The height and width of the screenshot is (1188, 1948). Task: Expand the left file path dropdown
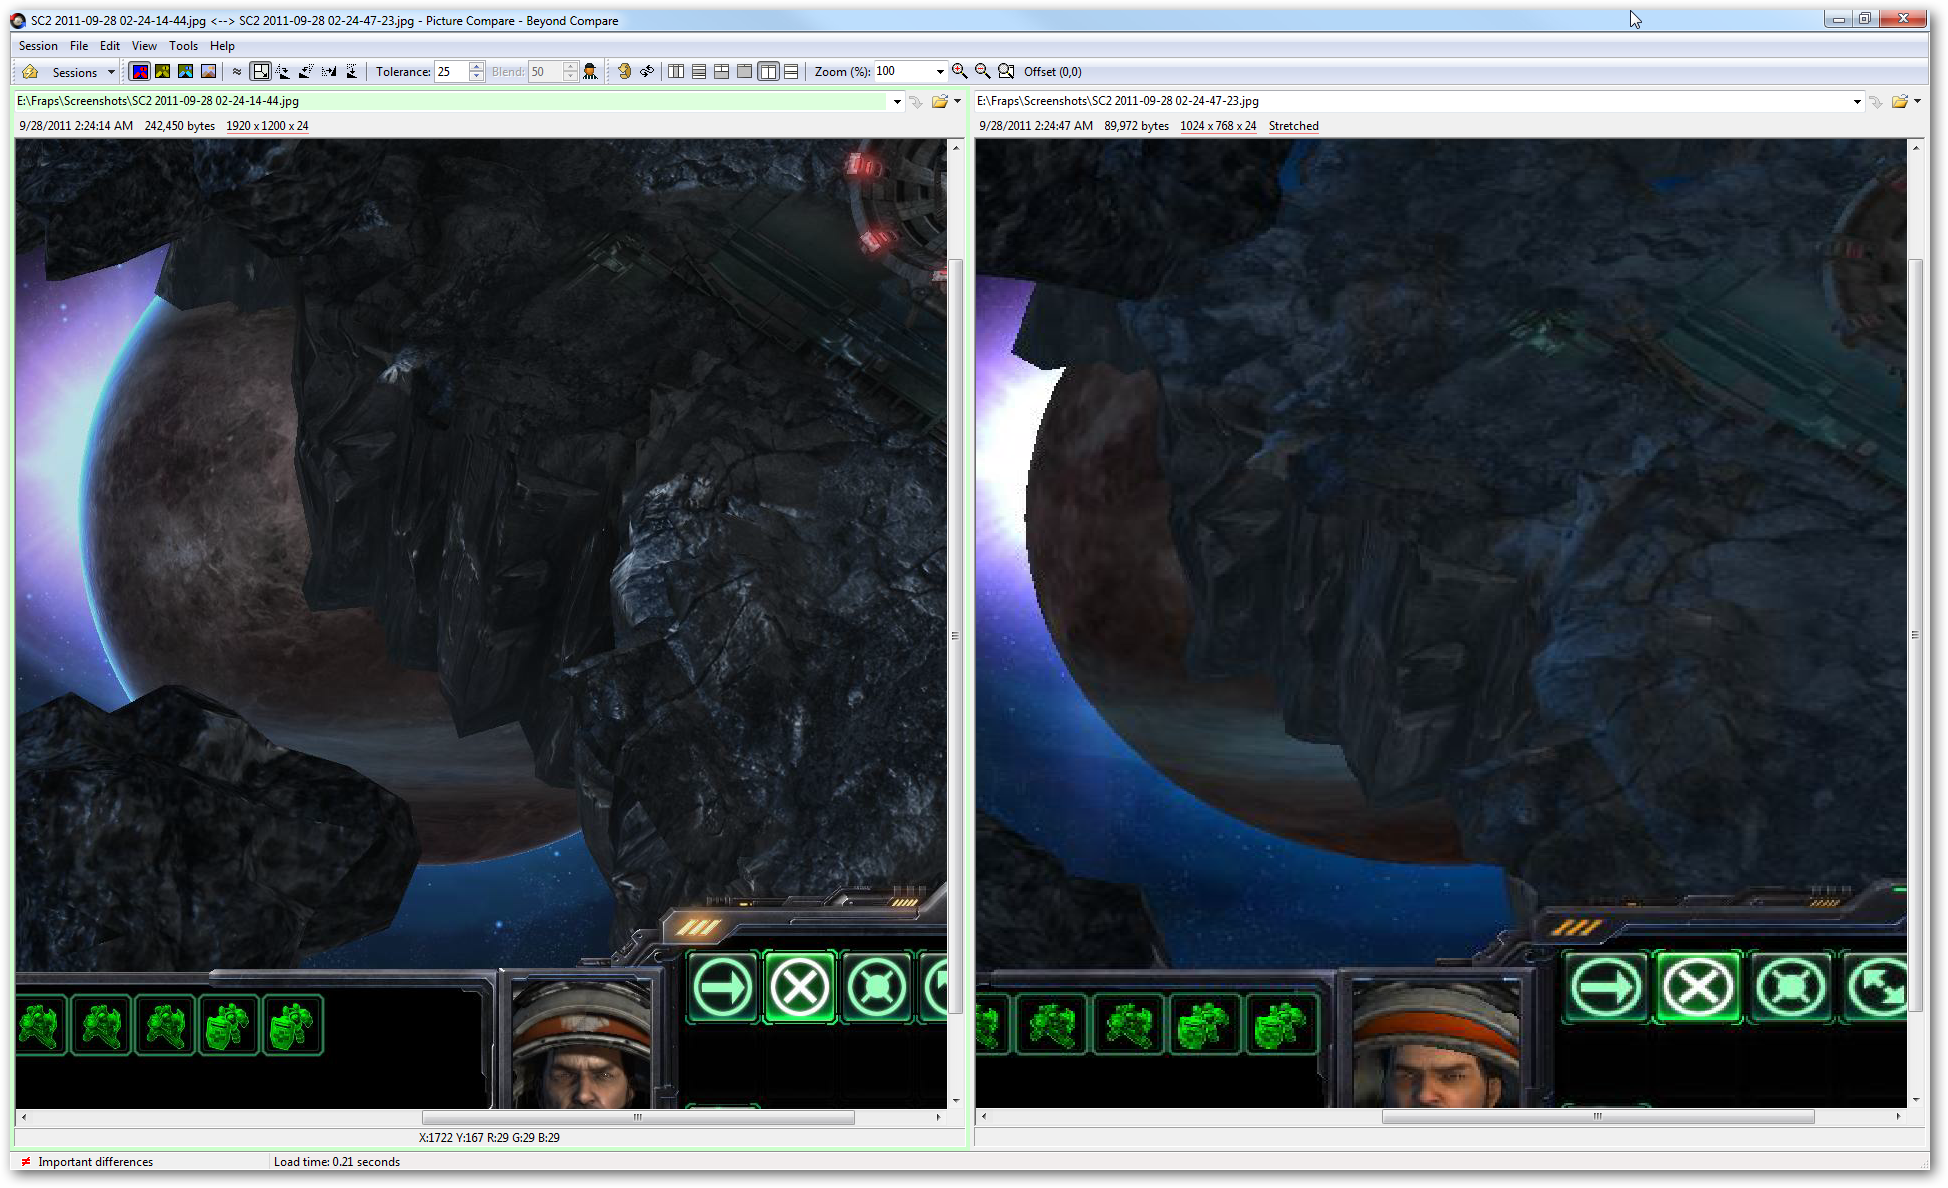897,102
